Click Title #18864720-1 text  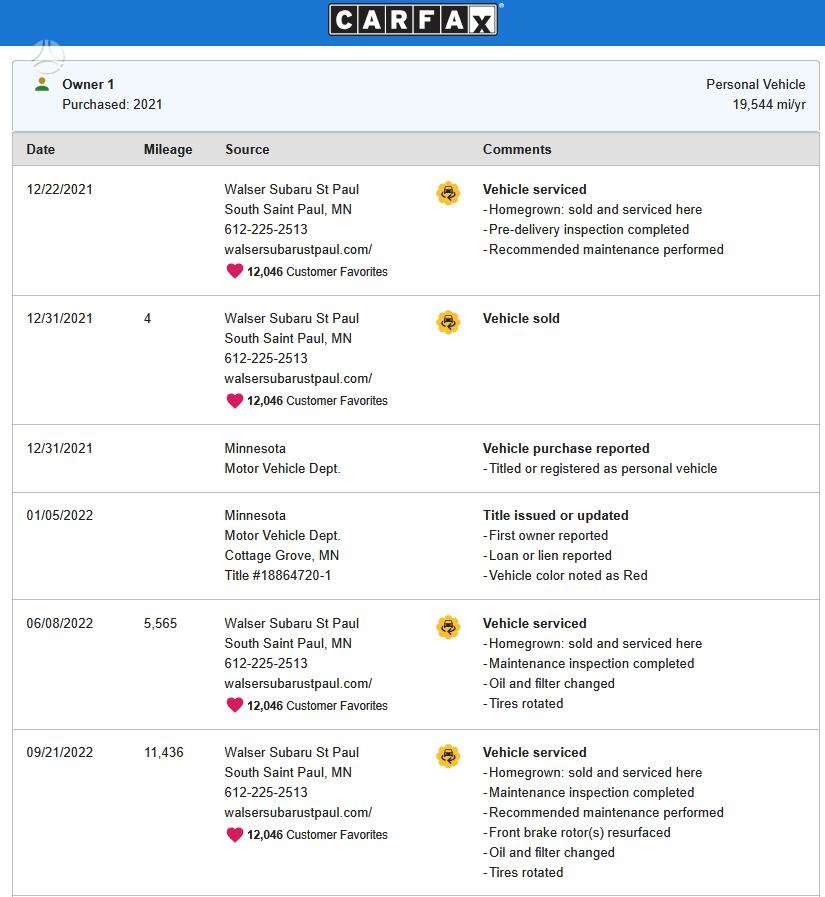click(277, 575)
